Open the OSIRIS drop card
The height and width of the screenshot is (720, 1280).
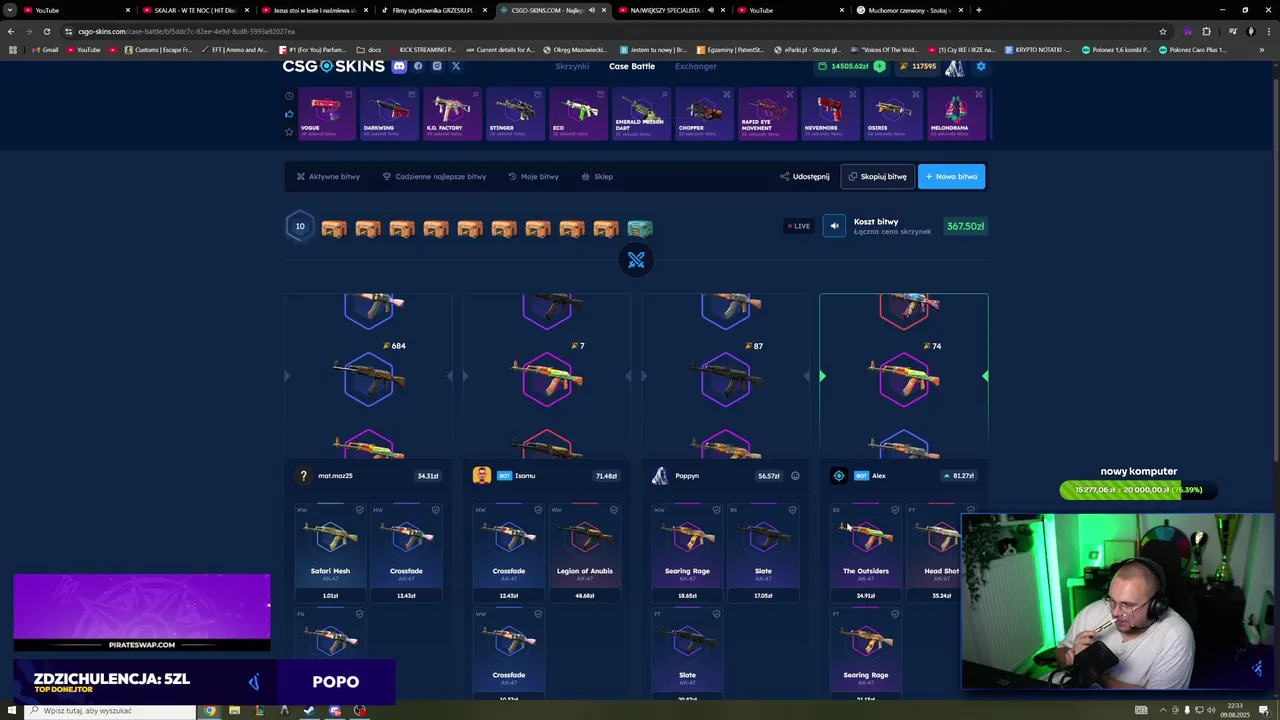893,114
